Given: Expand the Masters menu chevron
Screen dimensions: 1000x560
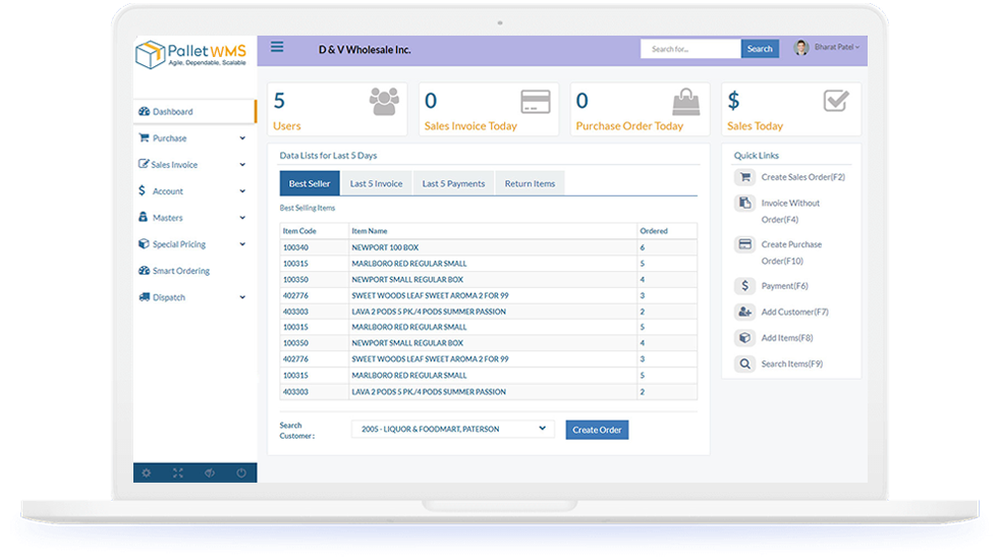Looking at the screenshot, I should click(x=242, y=218).
